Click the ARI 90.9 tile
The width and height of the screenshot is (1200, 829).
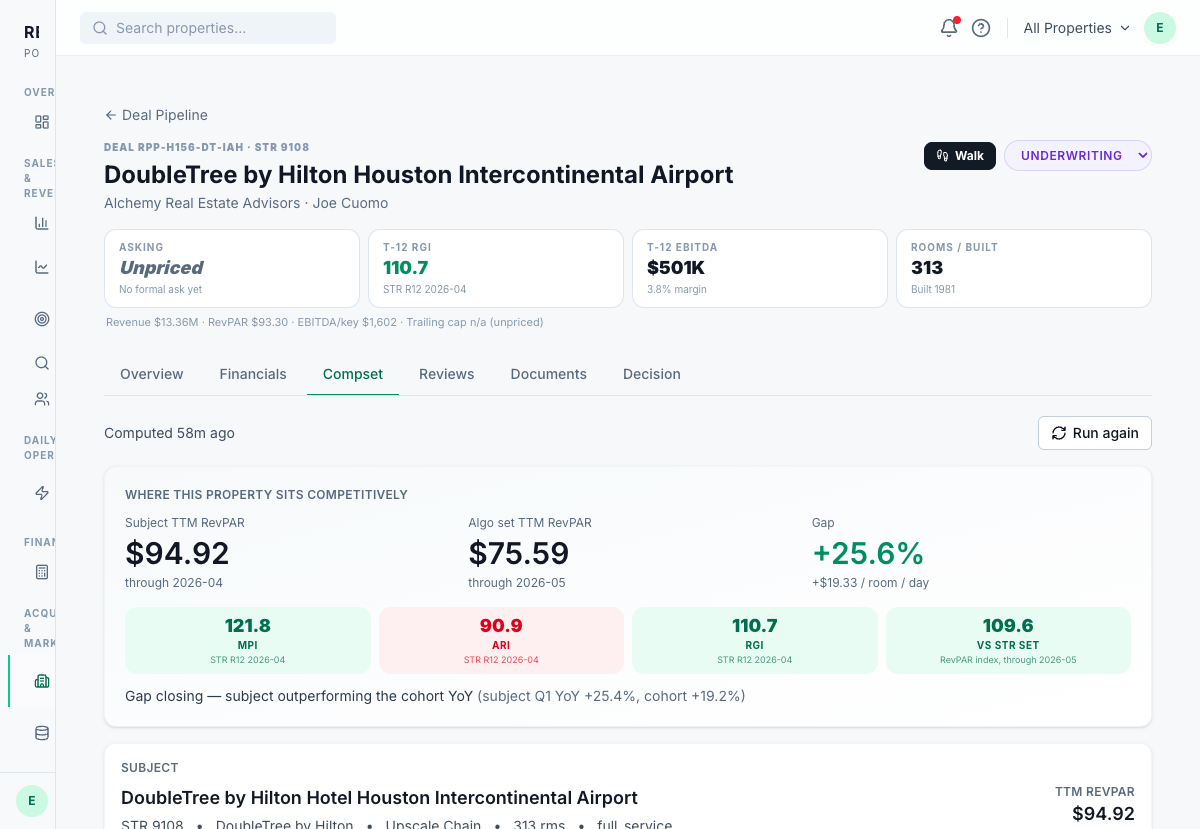pos(501,640)
